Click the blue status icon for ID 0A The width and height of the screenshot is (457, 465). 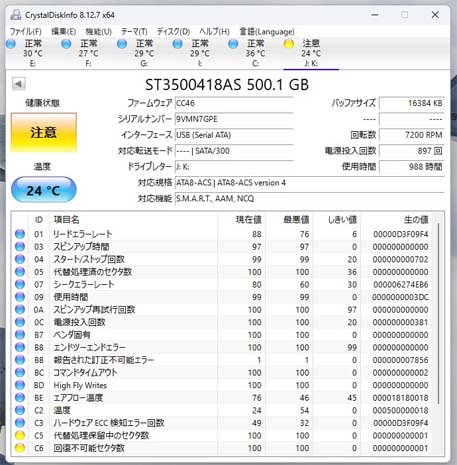tap(20, 310)
